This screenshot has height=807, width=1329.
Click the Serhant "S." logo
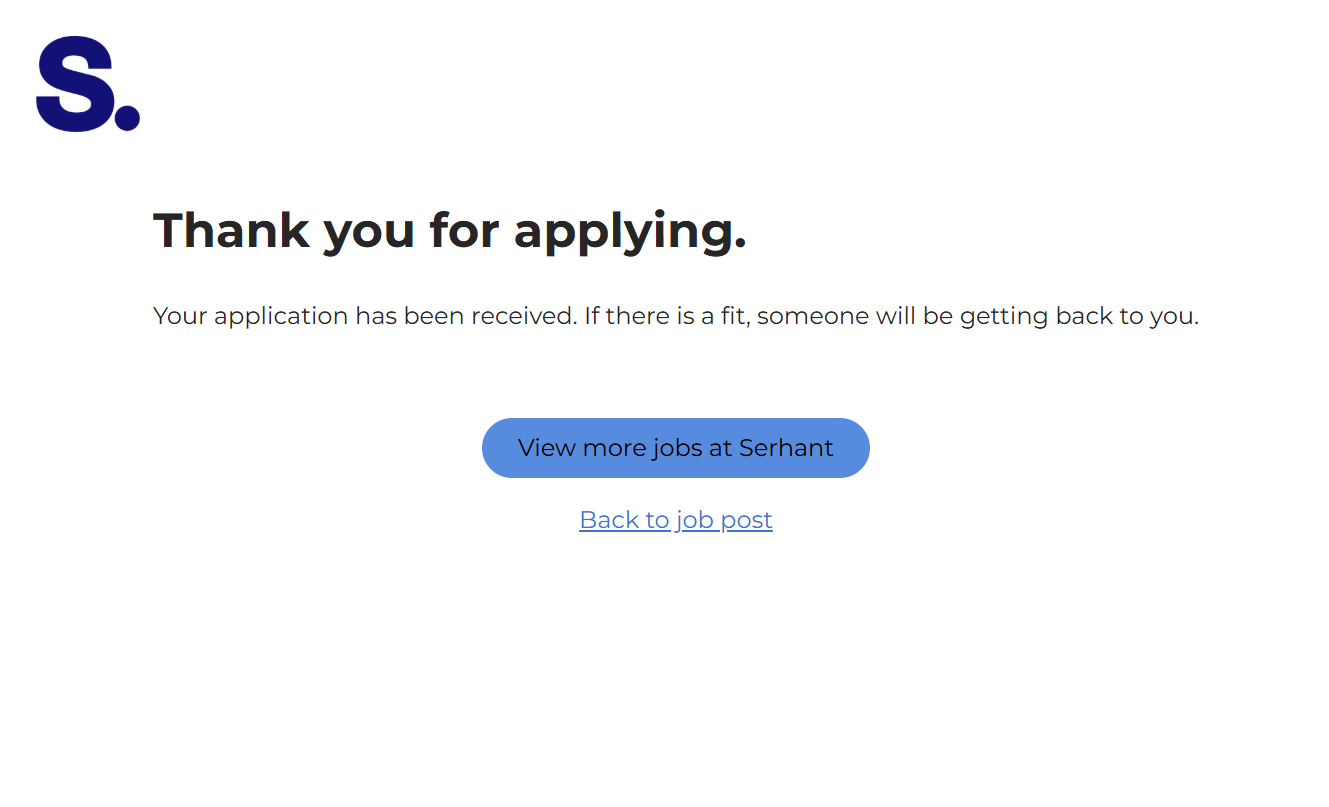tap(87, 84)
